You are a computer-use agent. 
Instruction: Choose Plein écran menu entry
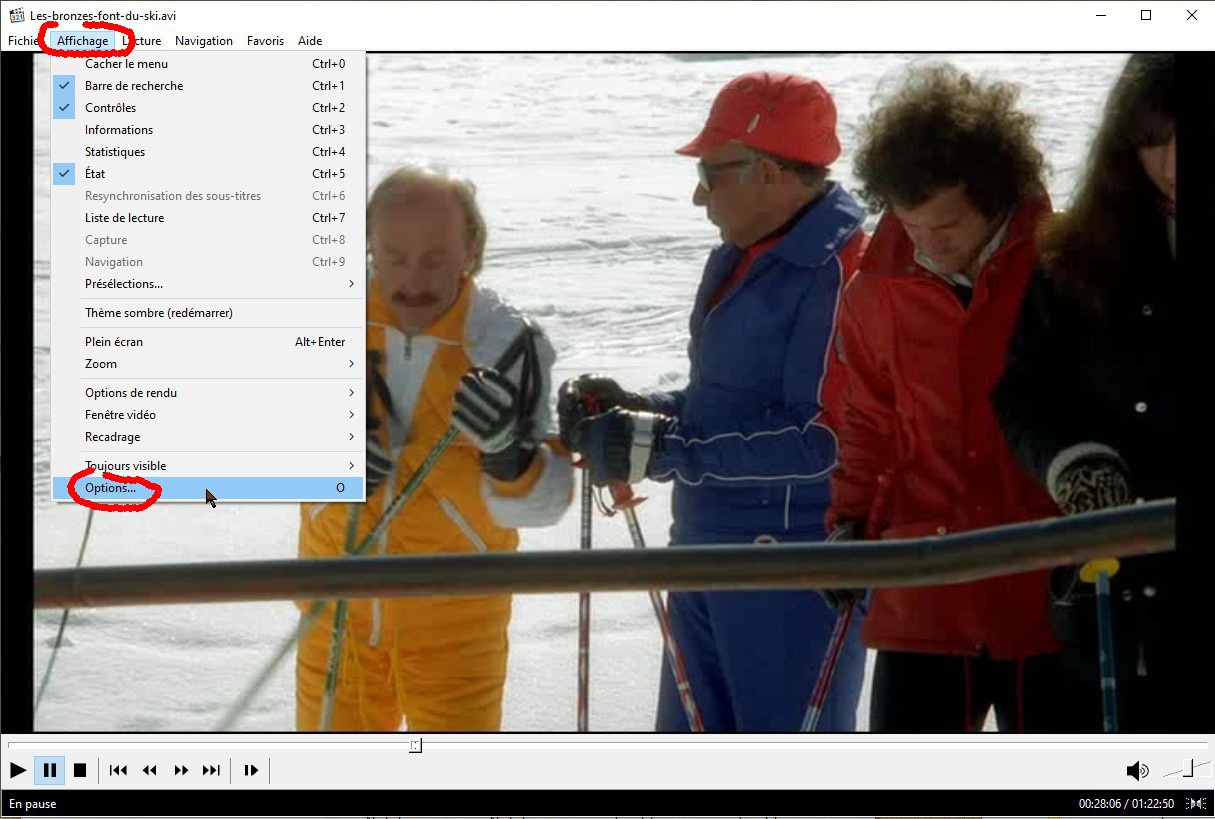[209, 342]
